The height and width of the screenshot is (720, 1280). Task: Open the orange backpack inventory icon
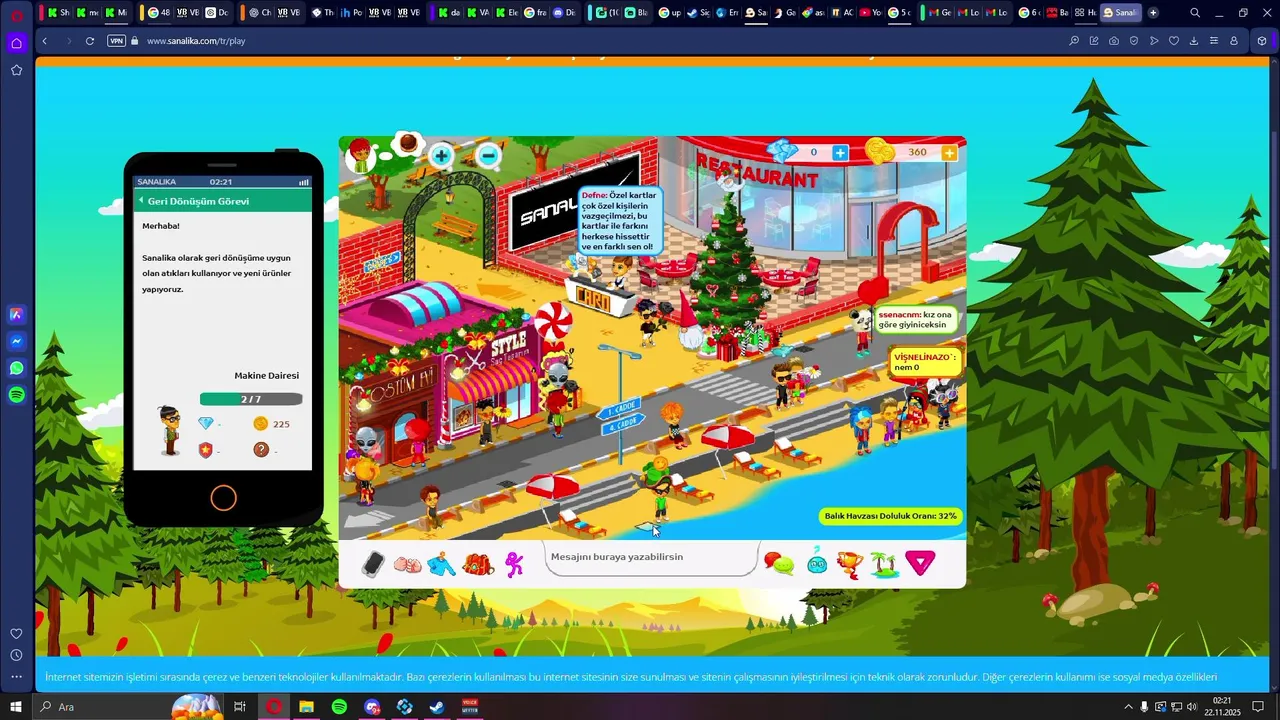[x=478, y=564]
